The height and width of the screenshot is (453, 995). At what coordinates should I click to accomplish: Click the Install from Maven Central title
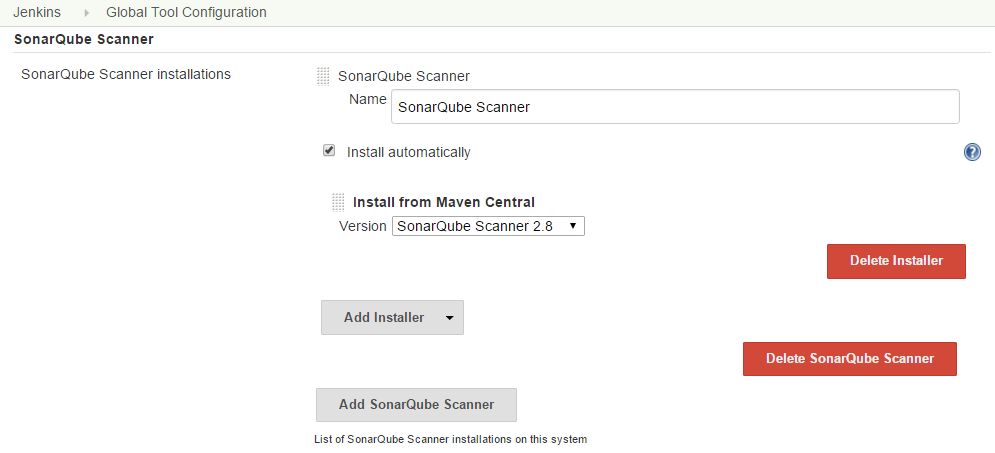coord(444,202)
